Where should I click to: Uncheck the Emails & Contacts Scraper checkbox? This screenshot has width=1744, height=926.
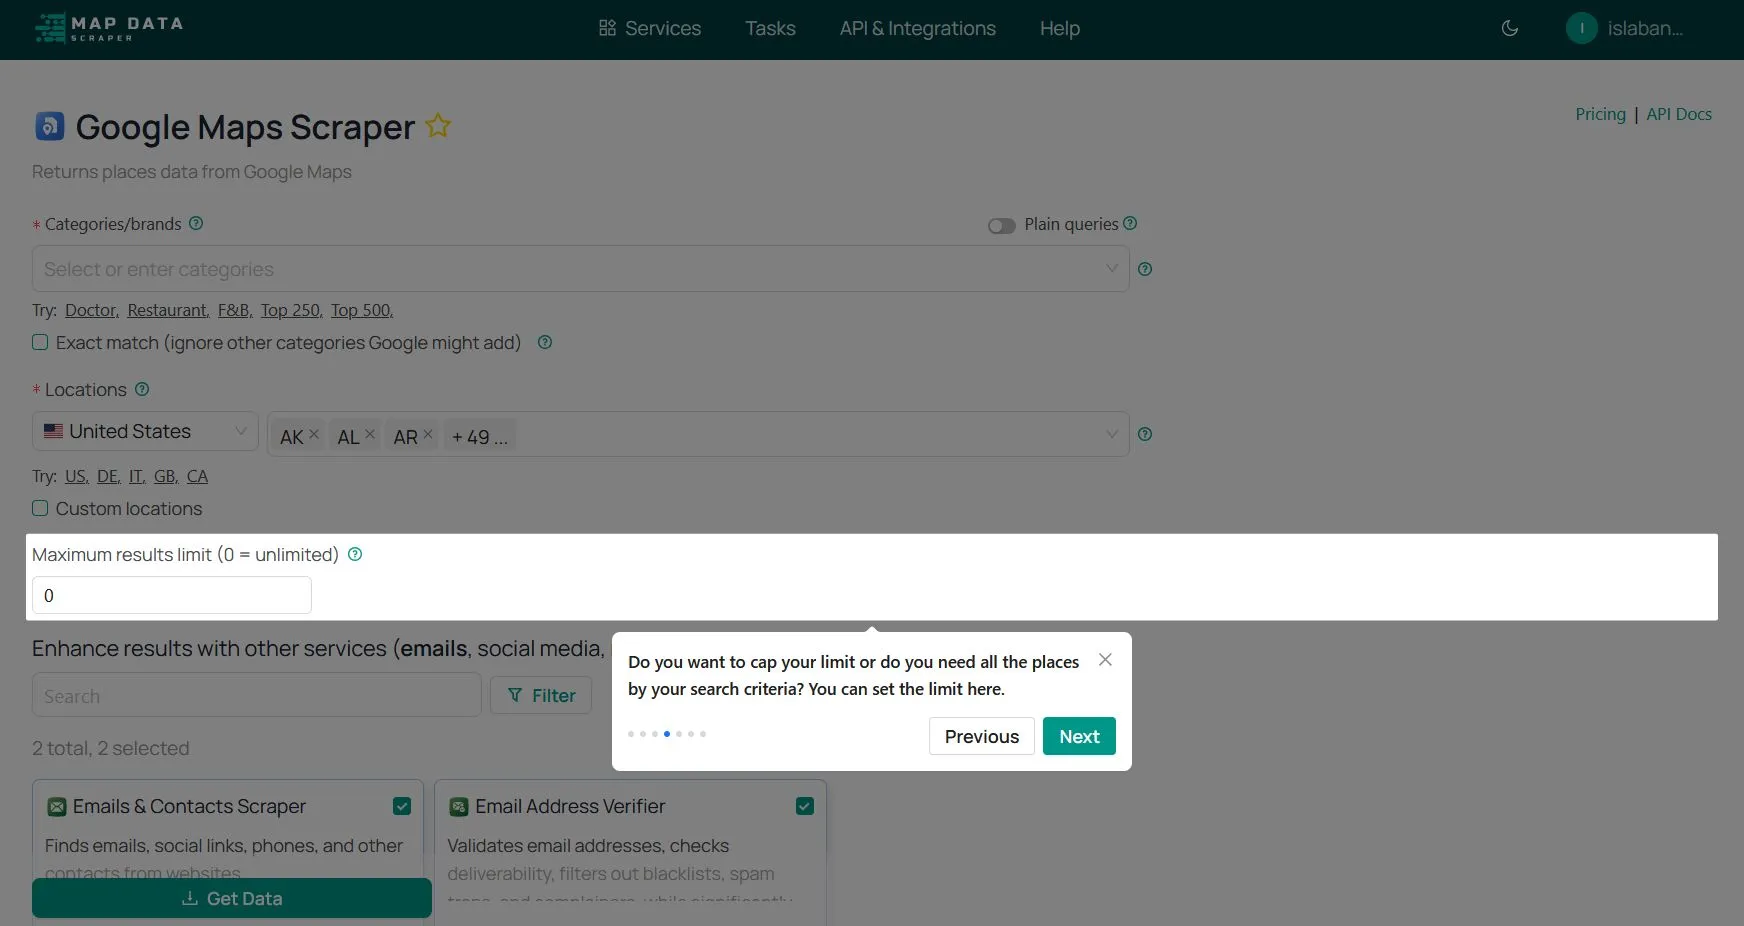(x=402, y=806)
